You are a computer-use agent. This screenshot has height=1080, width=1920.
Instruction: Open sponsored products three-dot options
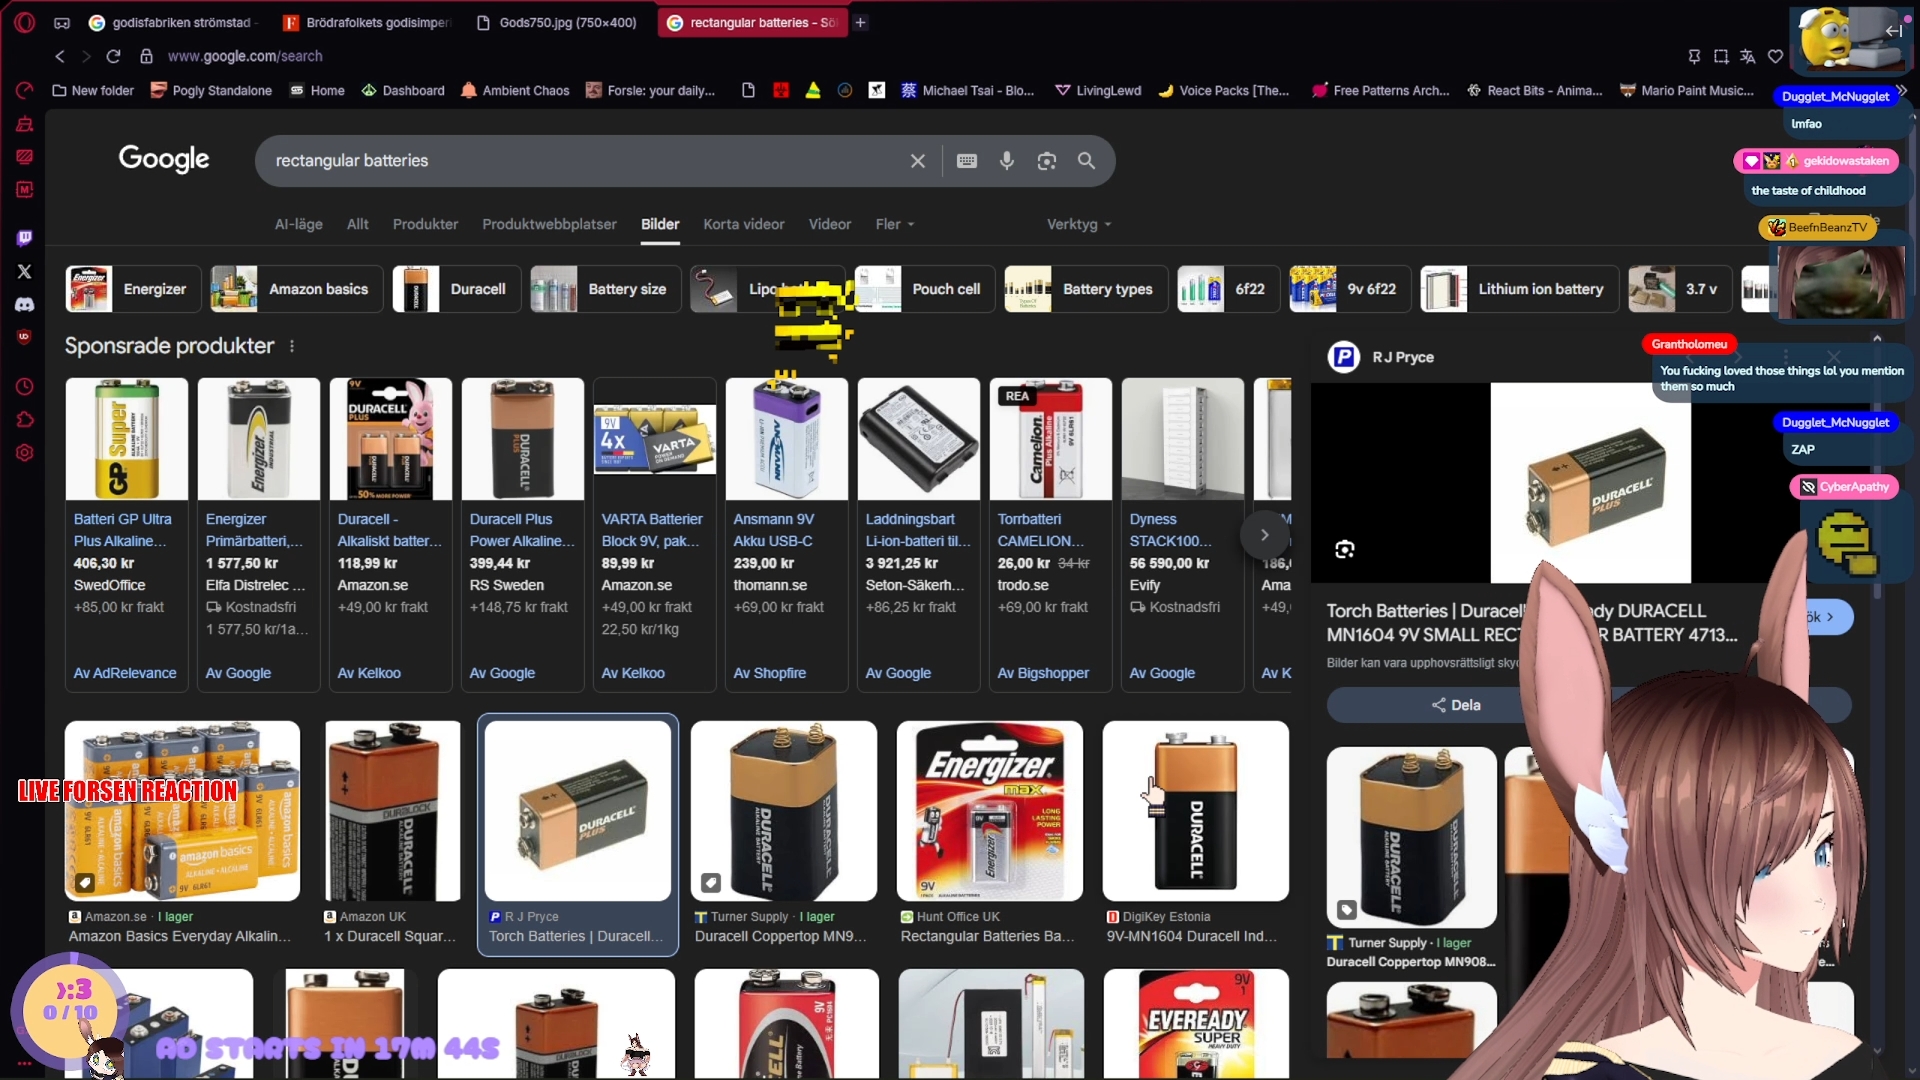click(292, 346)
